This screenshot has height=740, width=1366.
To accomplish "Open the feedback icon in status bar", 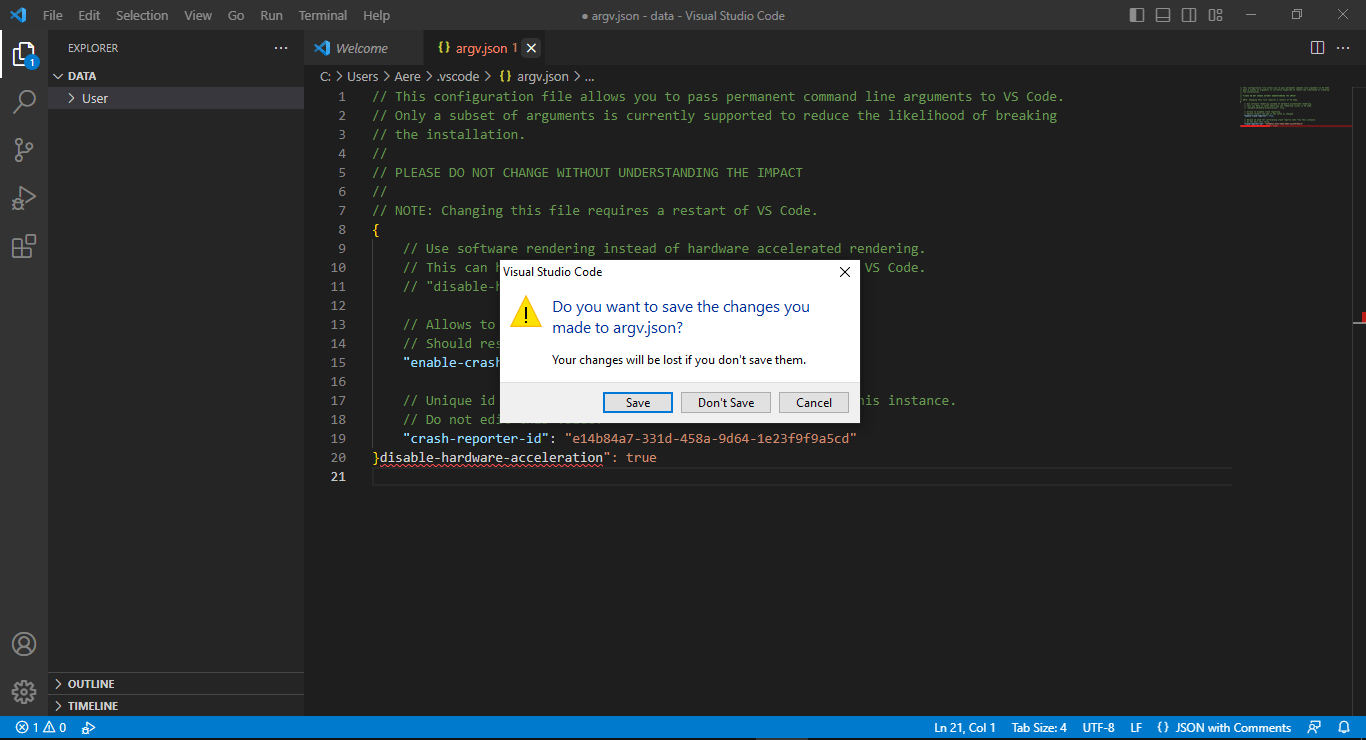I will click(1315, 728).
